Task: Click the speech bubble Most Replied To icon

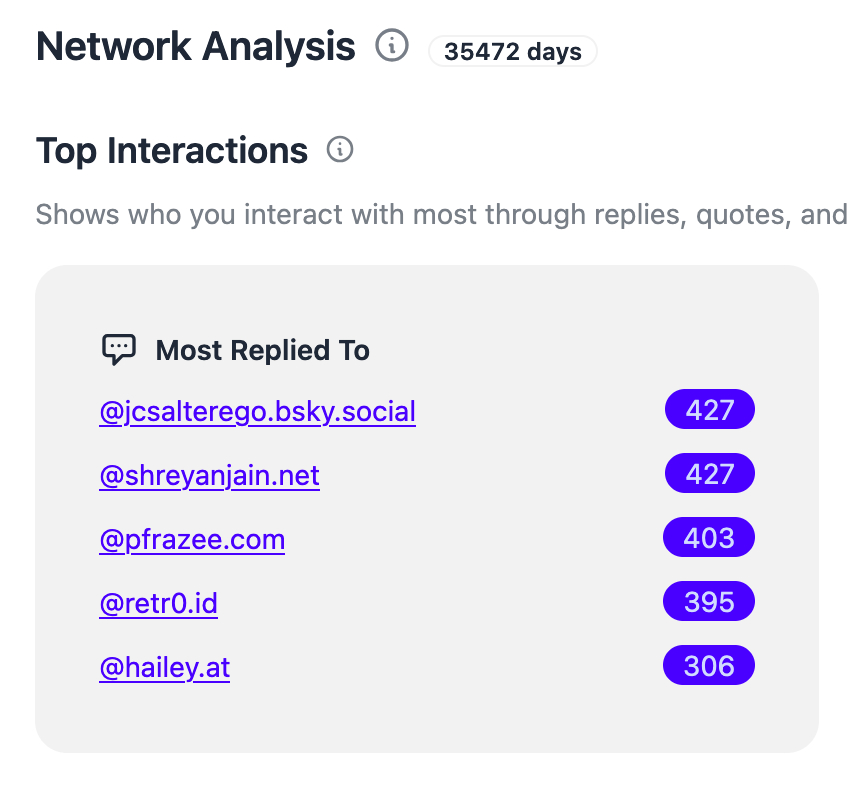Action: point(119,350)
